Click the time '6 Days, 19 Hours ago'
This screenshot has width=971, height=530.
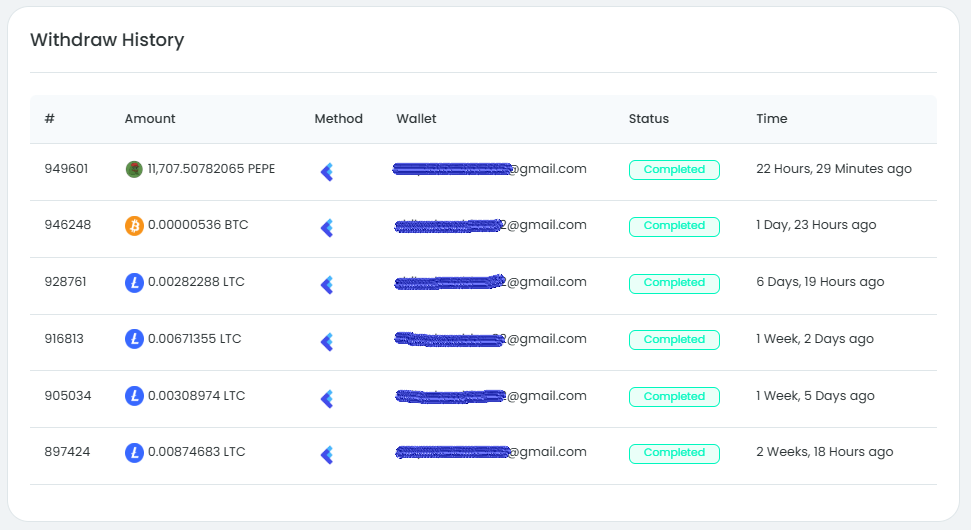tap(820, 282)
